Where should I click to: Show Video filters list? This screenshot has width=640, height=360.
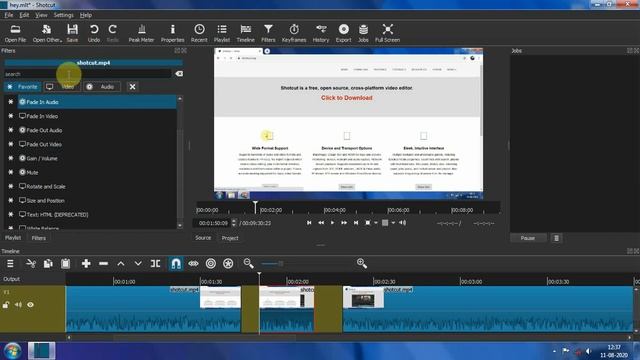click(62, 87)
